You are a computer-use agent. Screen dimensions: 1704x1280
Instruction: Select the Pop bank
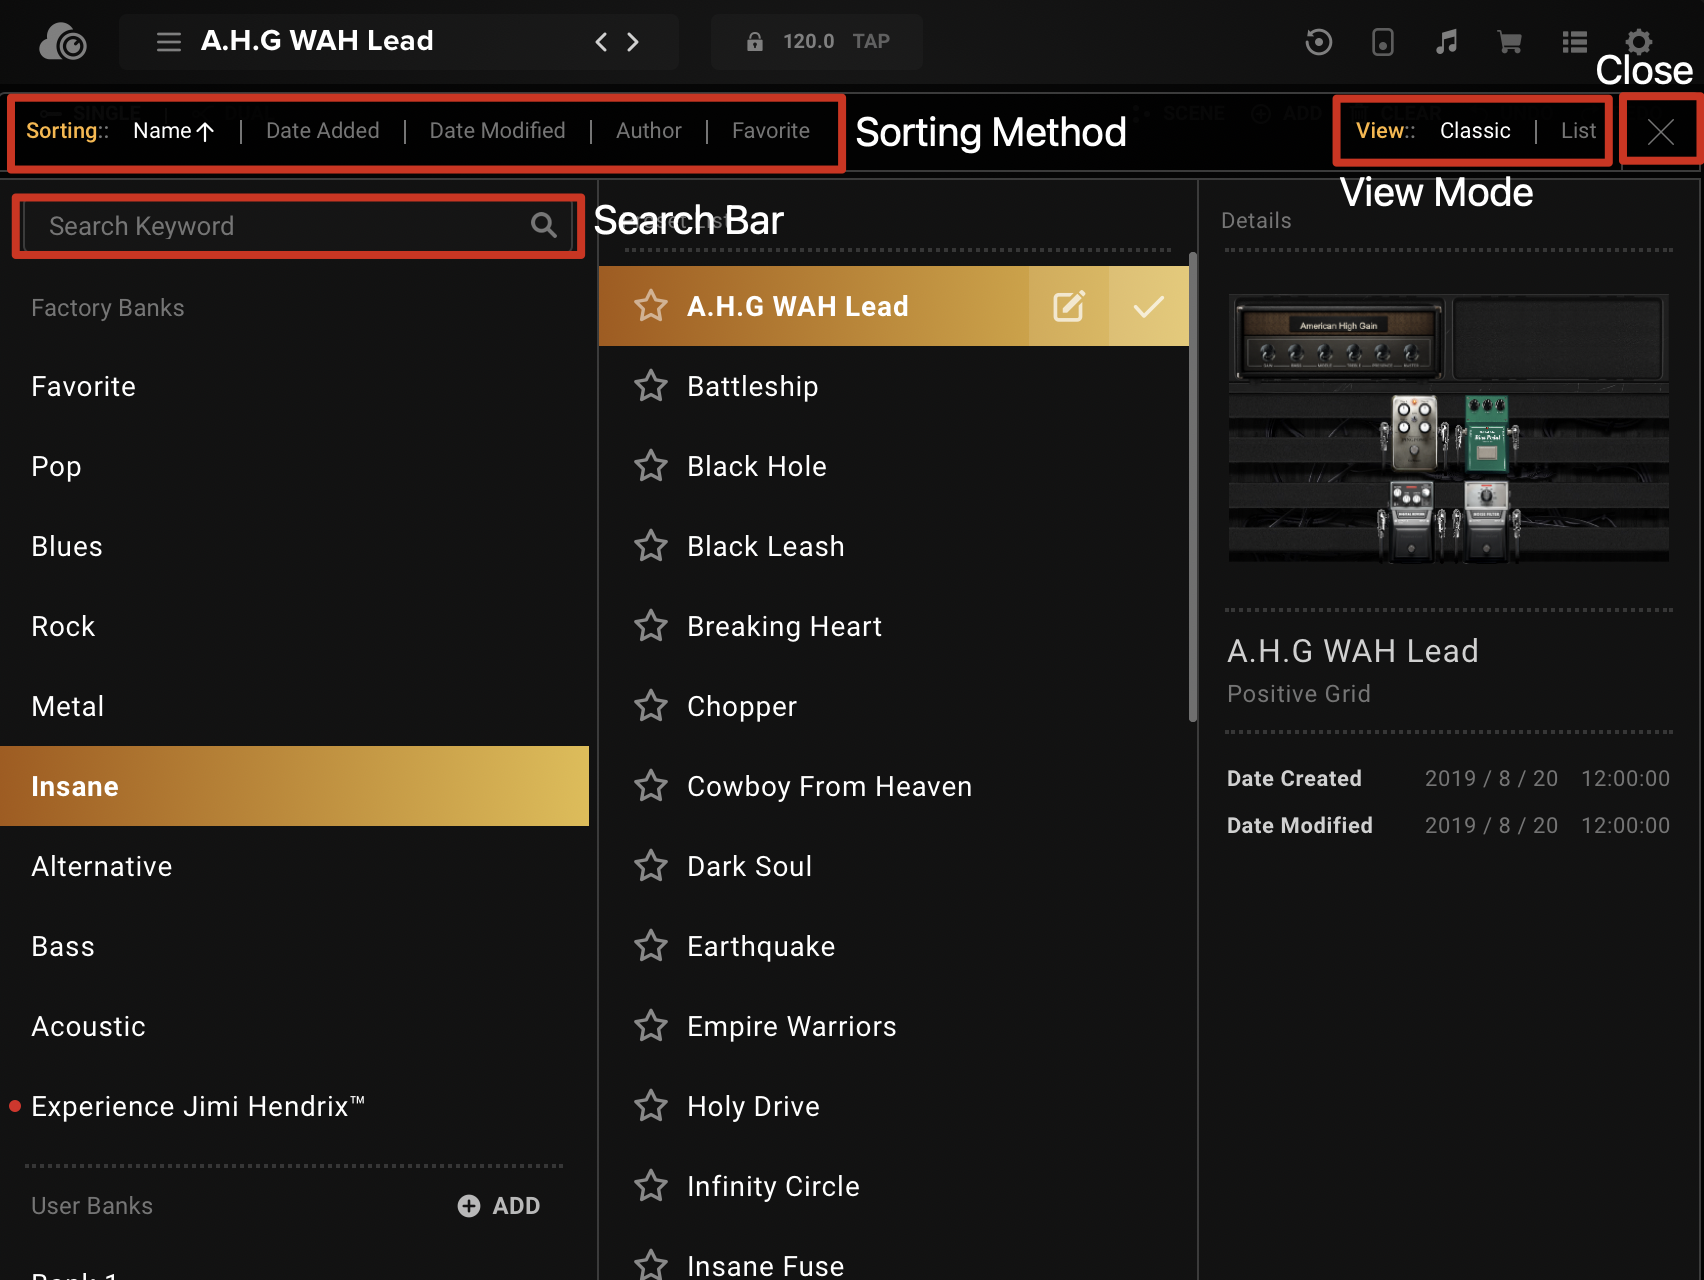pos(294,466)
